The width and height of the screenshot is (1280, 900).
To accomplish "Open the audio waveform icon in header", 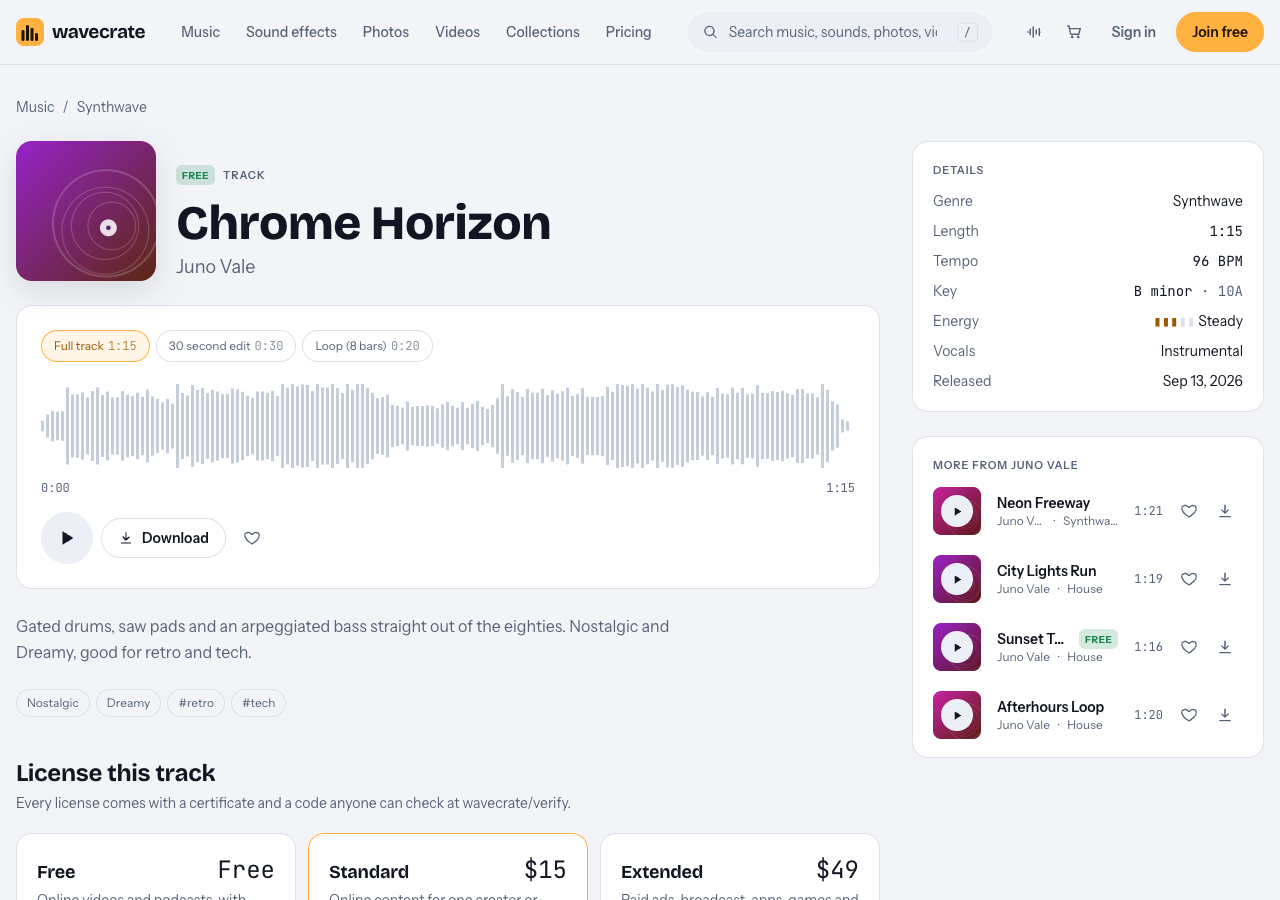I will coord(1034,32).
